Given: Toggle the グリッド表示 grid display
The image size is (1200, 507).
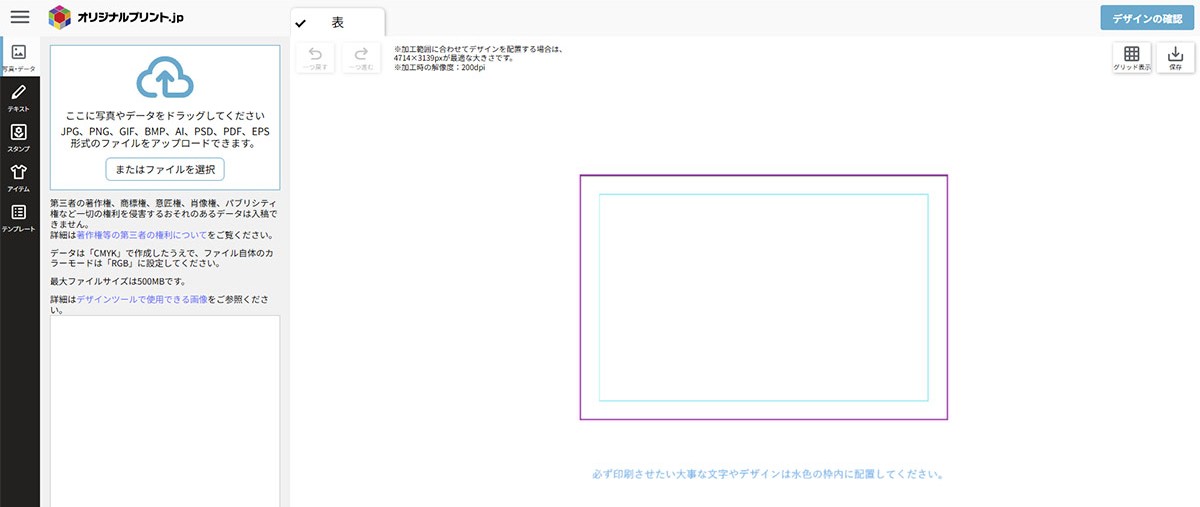Looking at the screenshot, I should pyautogui.click(x=1132, y=58).
